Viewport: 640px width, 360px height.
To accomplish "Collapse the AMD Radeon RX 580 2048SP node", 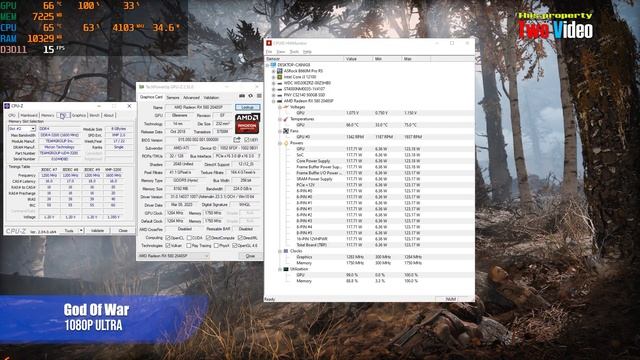I will coord(273,101).
